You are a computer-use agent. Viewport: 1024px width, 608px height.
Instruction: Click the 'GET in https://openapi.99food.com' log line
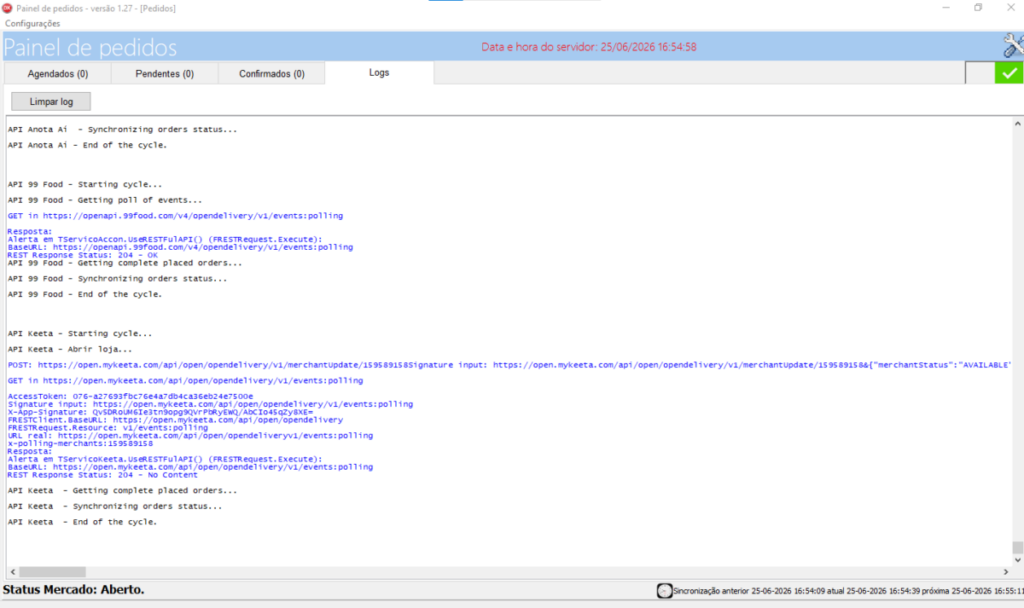coord(175,216)
